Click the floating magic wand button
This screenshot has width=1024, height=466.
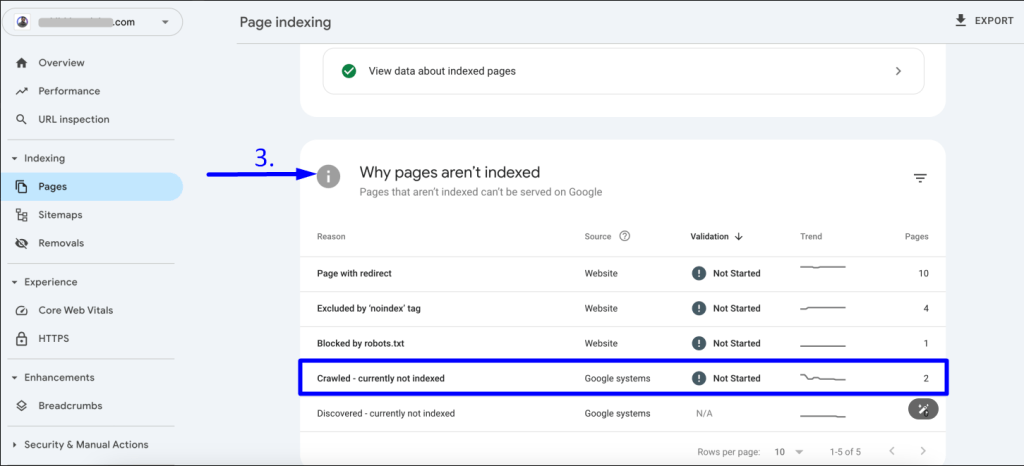click(923, 409)
